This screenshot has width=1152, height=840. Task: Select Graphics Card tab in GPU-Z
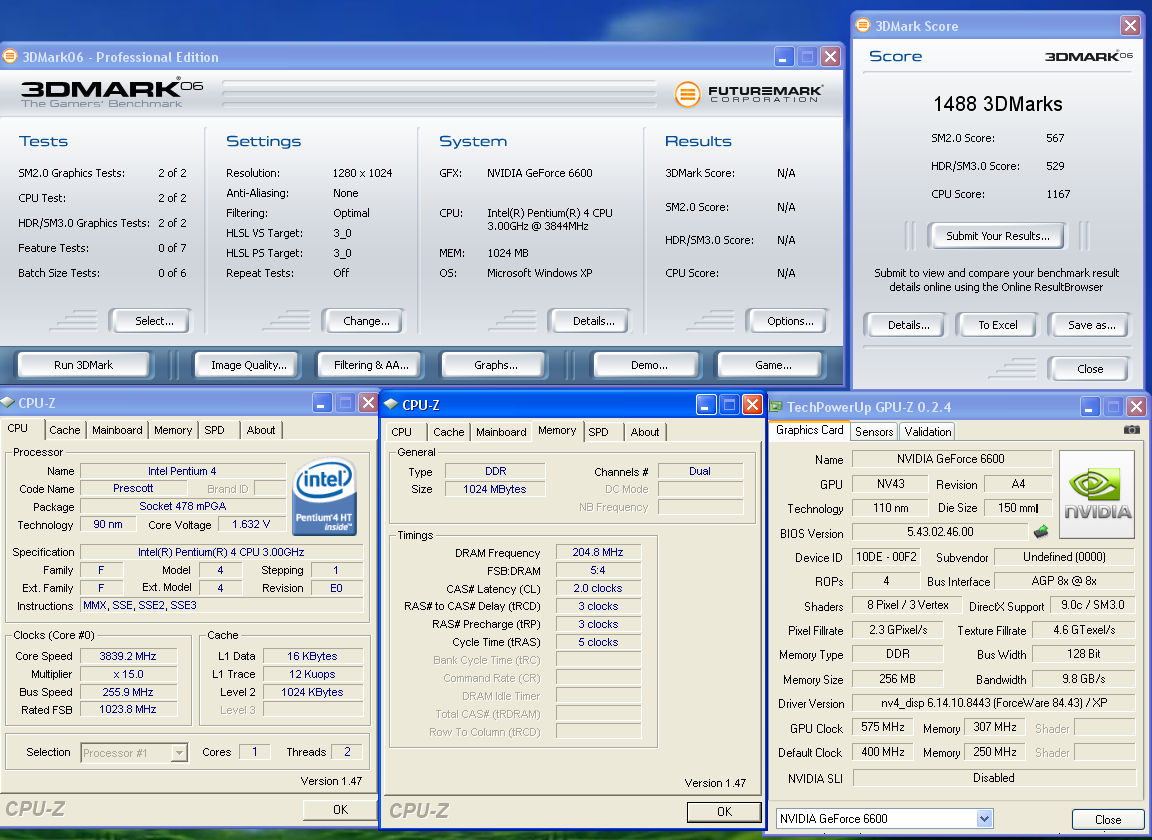pyautogui.click(x=810, y=430)
